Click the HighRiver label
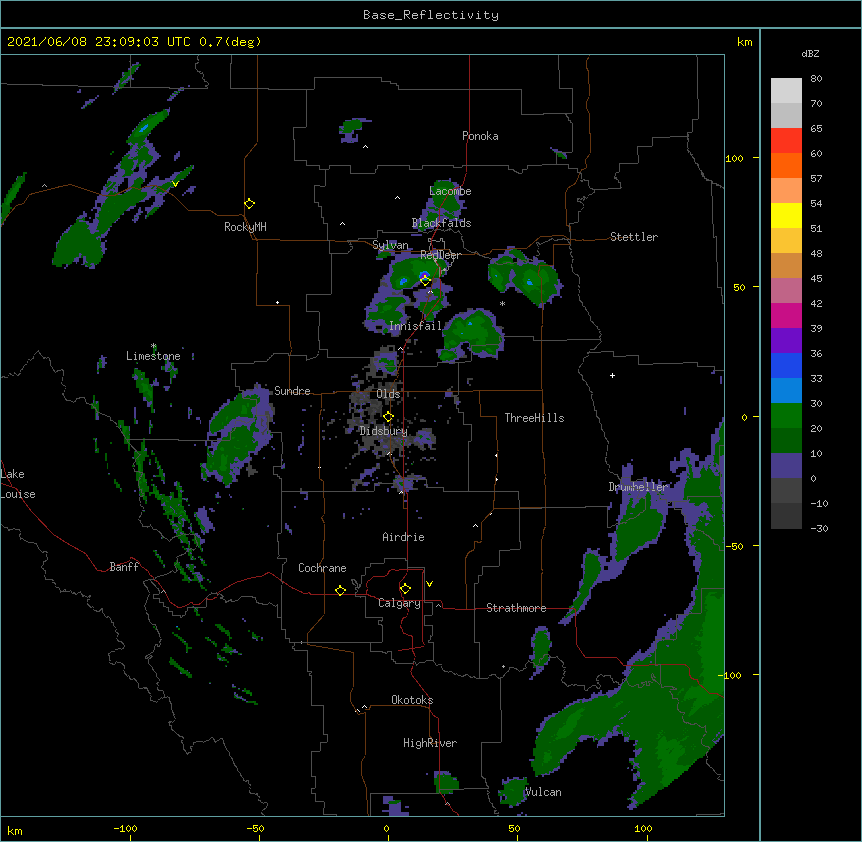The width and height of the screenshot is (862, 842). tap(430, 743)
